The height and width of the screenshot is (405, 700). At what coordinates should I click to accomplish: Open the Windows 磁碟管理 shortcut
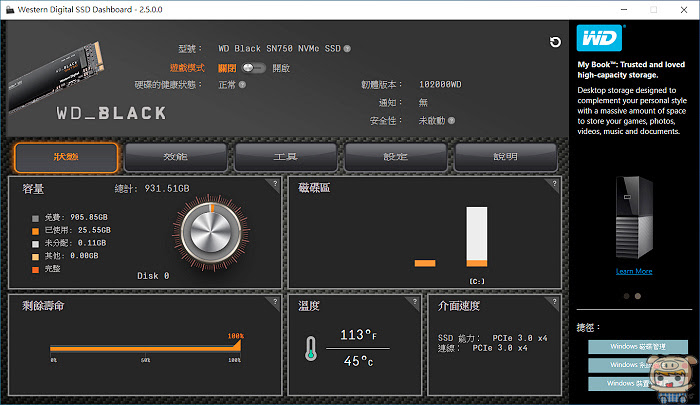[638, 347]
